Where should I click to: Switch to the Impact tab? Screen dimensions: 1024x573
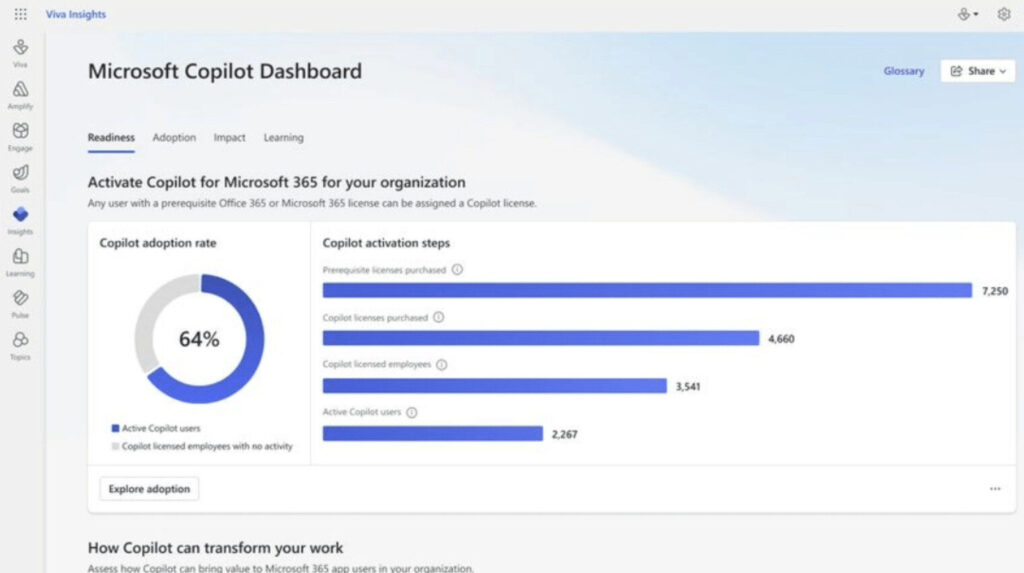pyautogui.click(x=229, y=138)
